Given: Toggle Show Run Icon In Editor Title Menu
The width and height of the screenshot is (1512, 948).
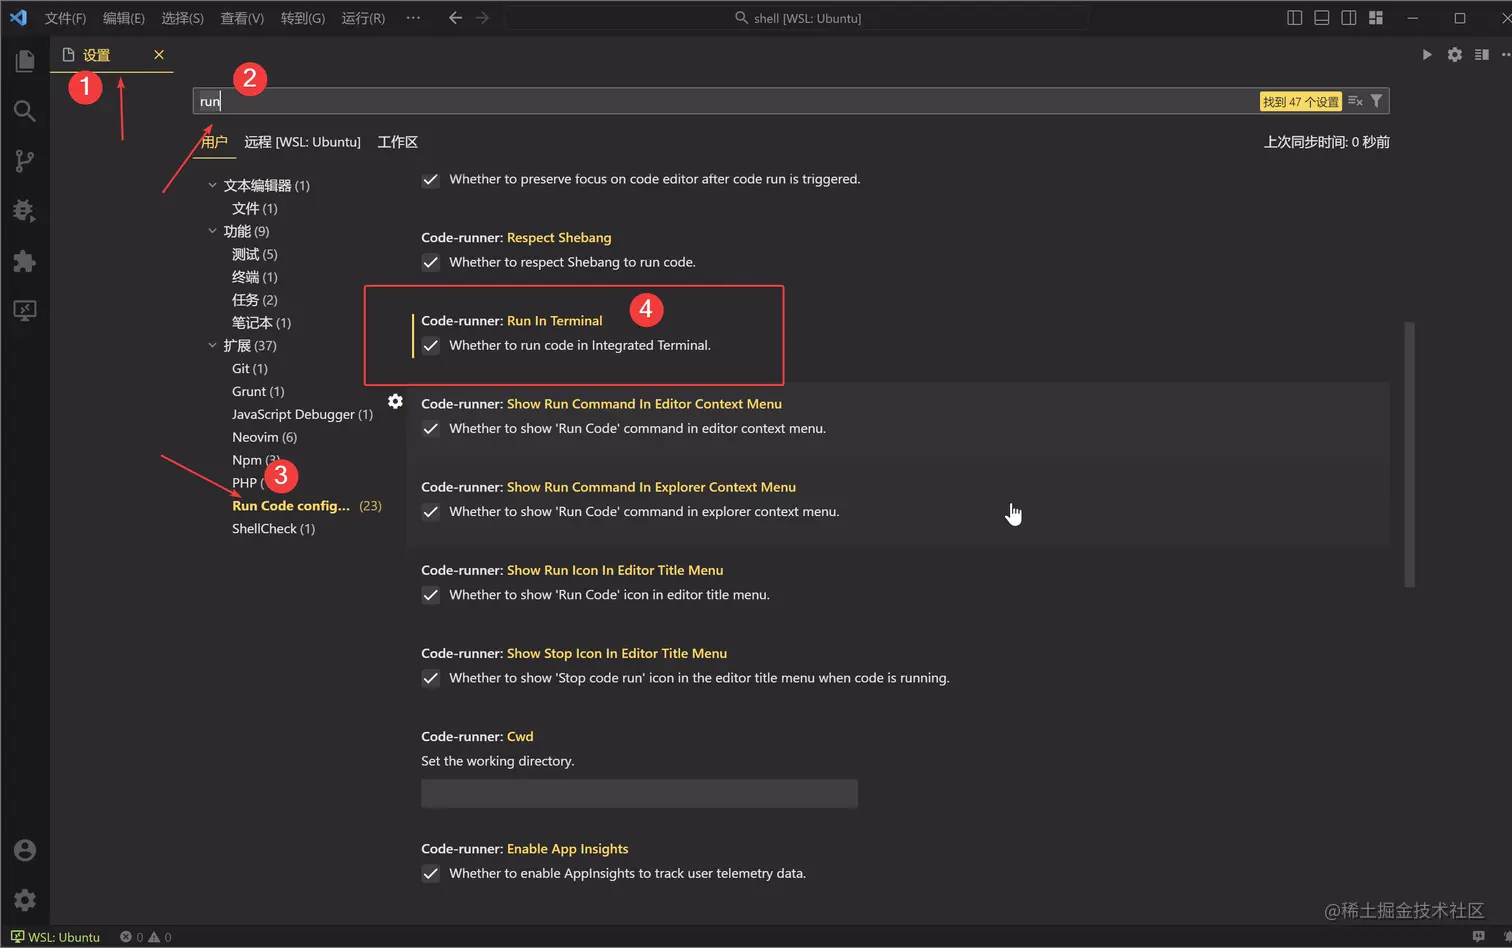Looking at the screenshot, I should 431,595.
